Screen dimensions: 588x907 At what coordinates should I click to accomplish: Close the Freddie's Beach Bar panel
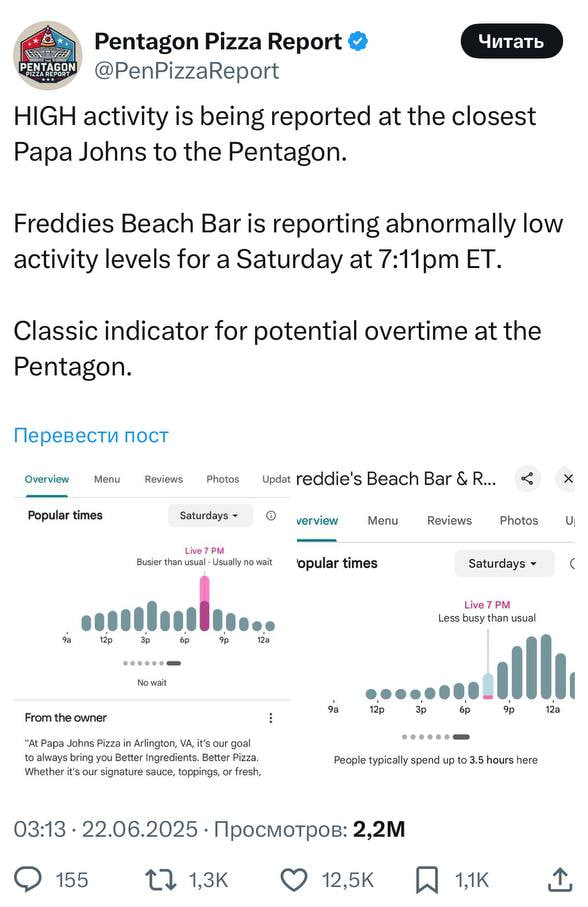[568, 478]
